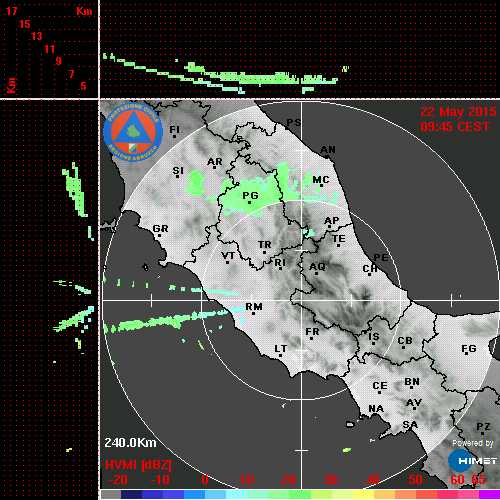Click the HVMI [dBZ] legend title
The height and width of the screenshot is (500, 500).
138,465
